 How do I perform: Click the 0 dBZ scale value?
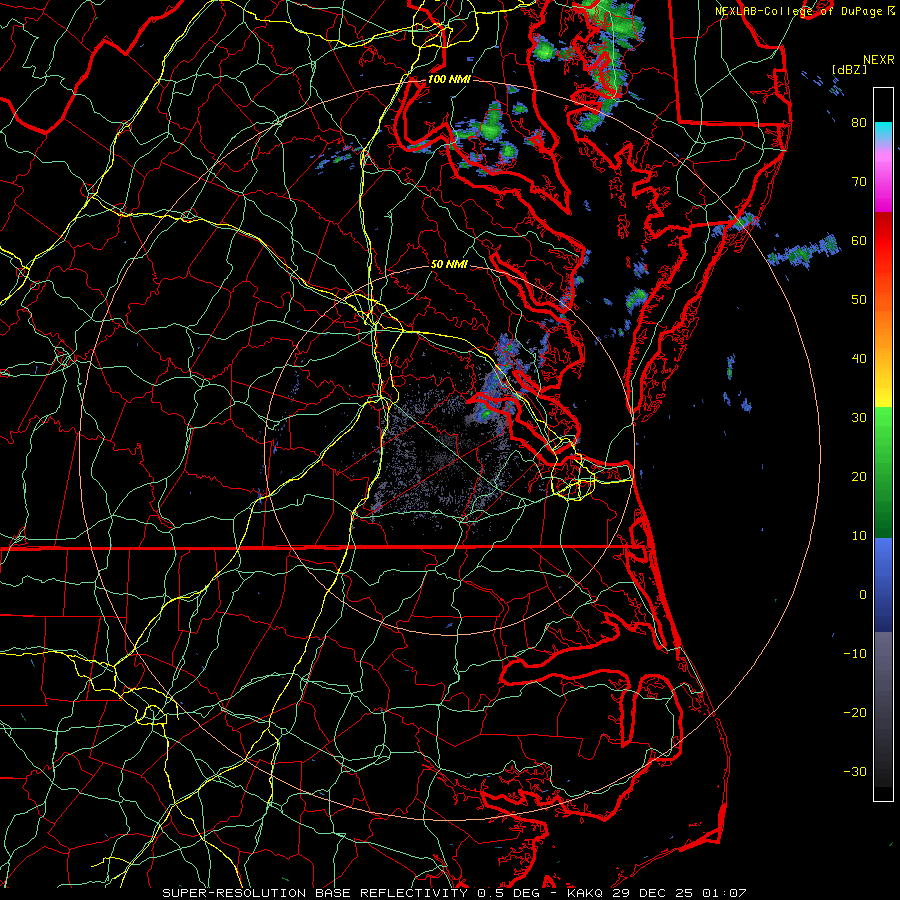click(862, 595)
